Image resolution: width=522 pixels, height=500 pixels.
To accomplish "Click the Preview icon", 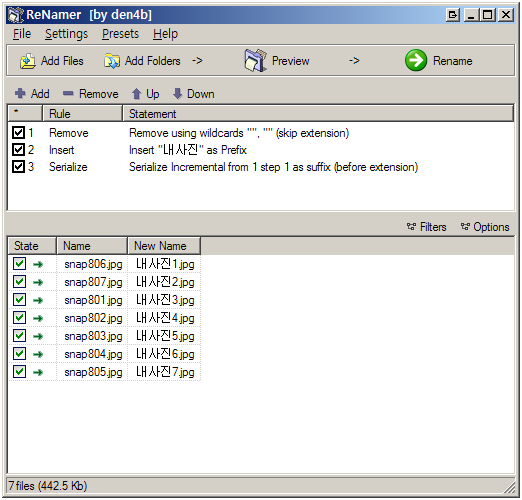I will tap(255, 61).
